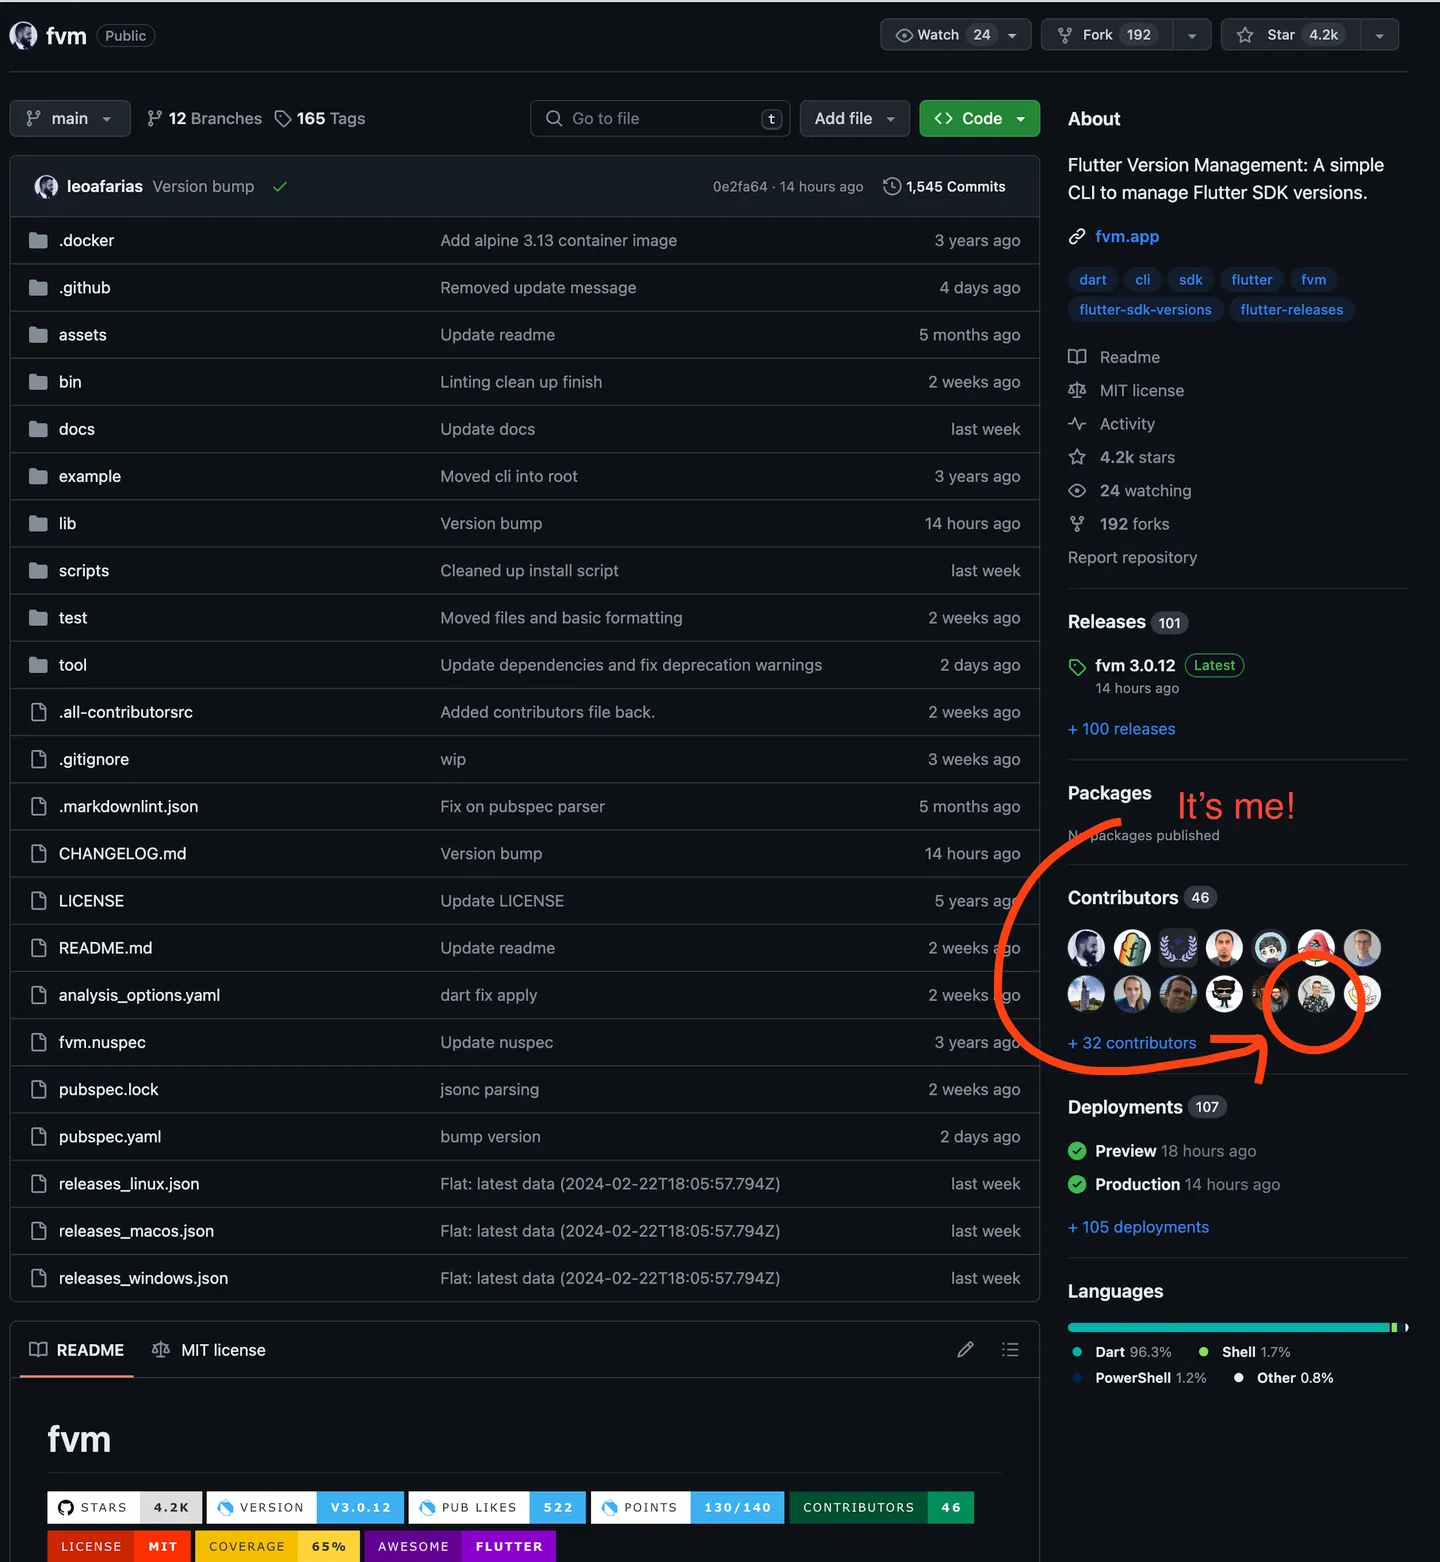View the 12 Branches link
The height and width of the screenshot is (1562, 1440).
tap(205, 118)
